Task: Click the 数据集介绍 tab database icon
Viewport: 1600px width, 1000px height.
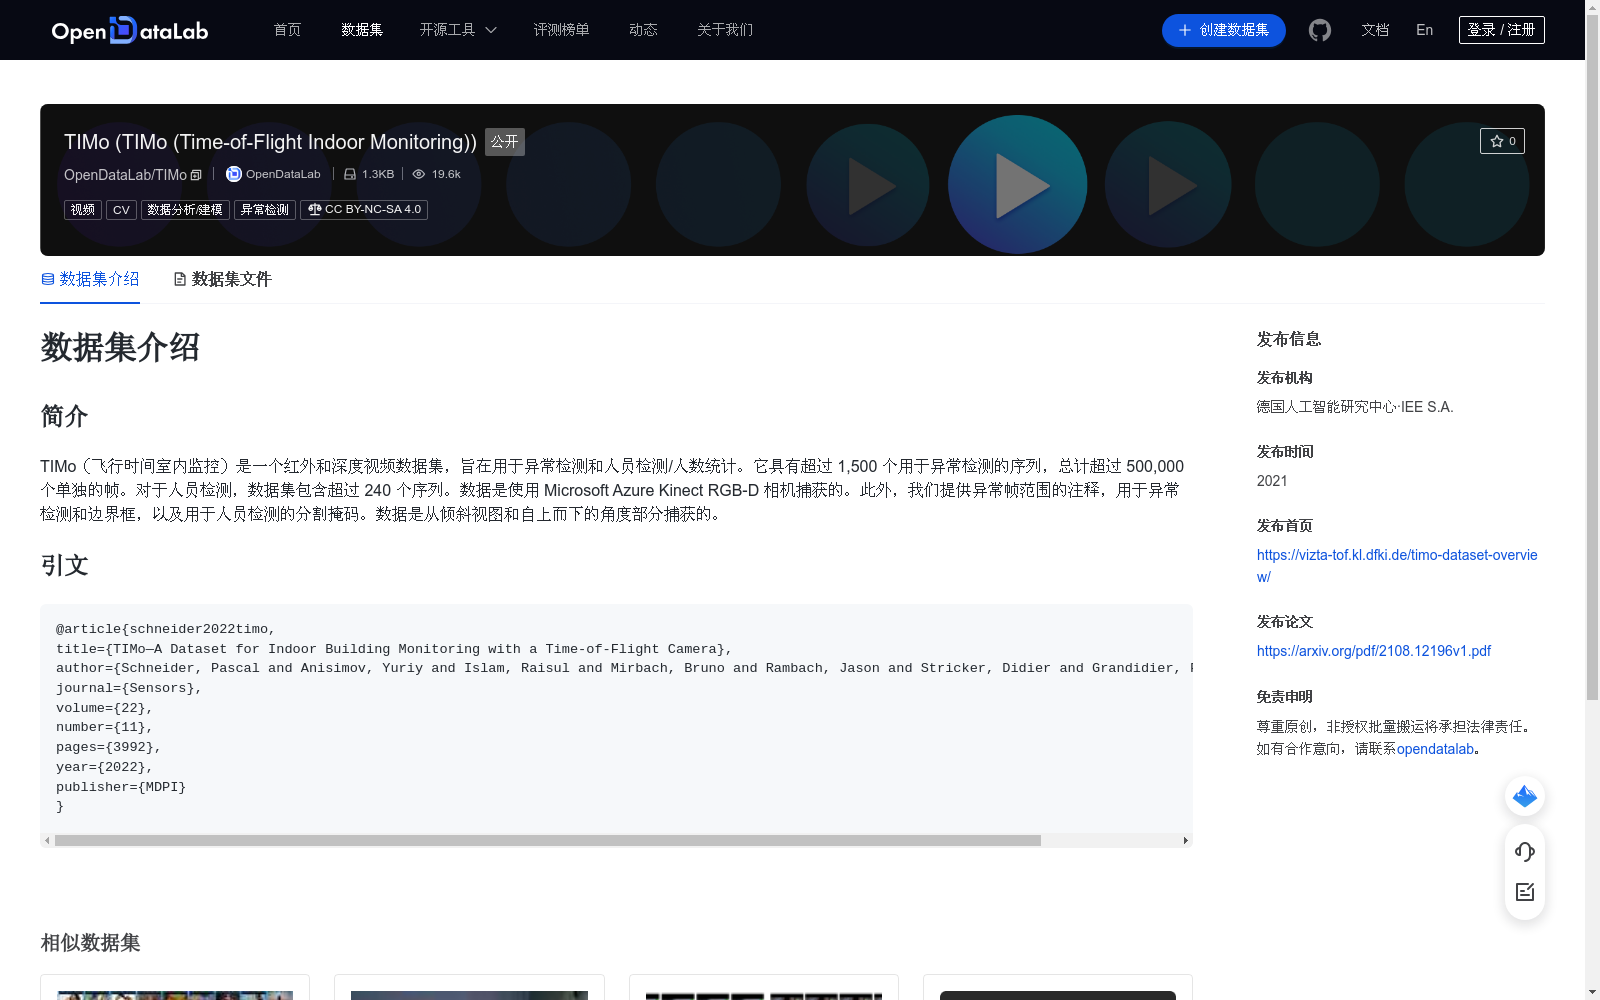Action: (48, 279)
